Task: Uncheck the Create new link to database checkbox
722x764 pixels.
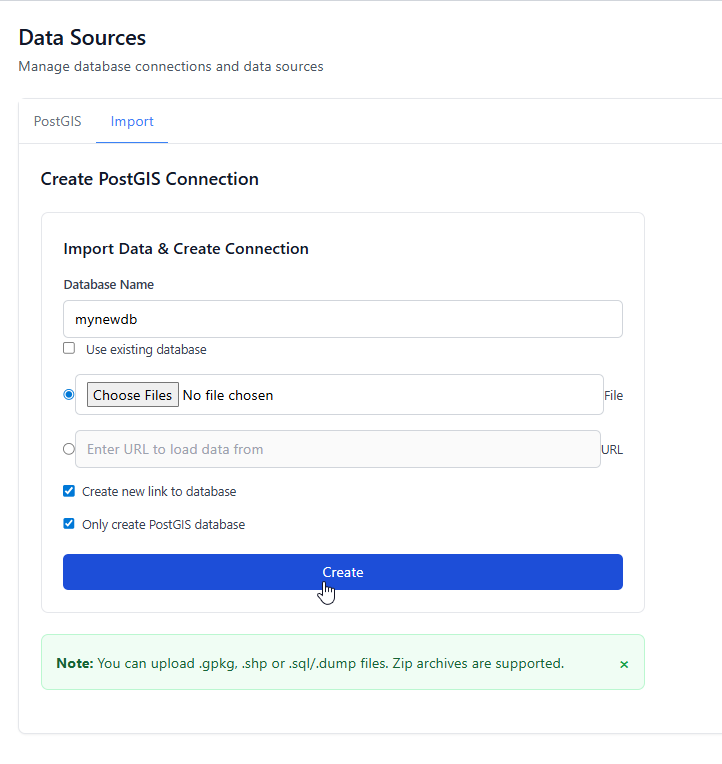Action: pos(69,491)
